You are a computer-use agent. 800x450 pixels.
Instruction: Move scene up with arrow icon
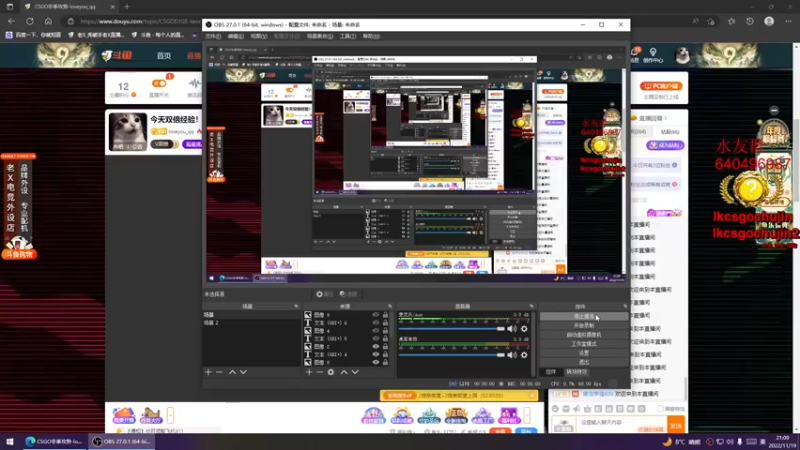(232, 372)
